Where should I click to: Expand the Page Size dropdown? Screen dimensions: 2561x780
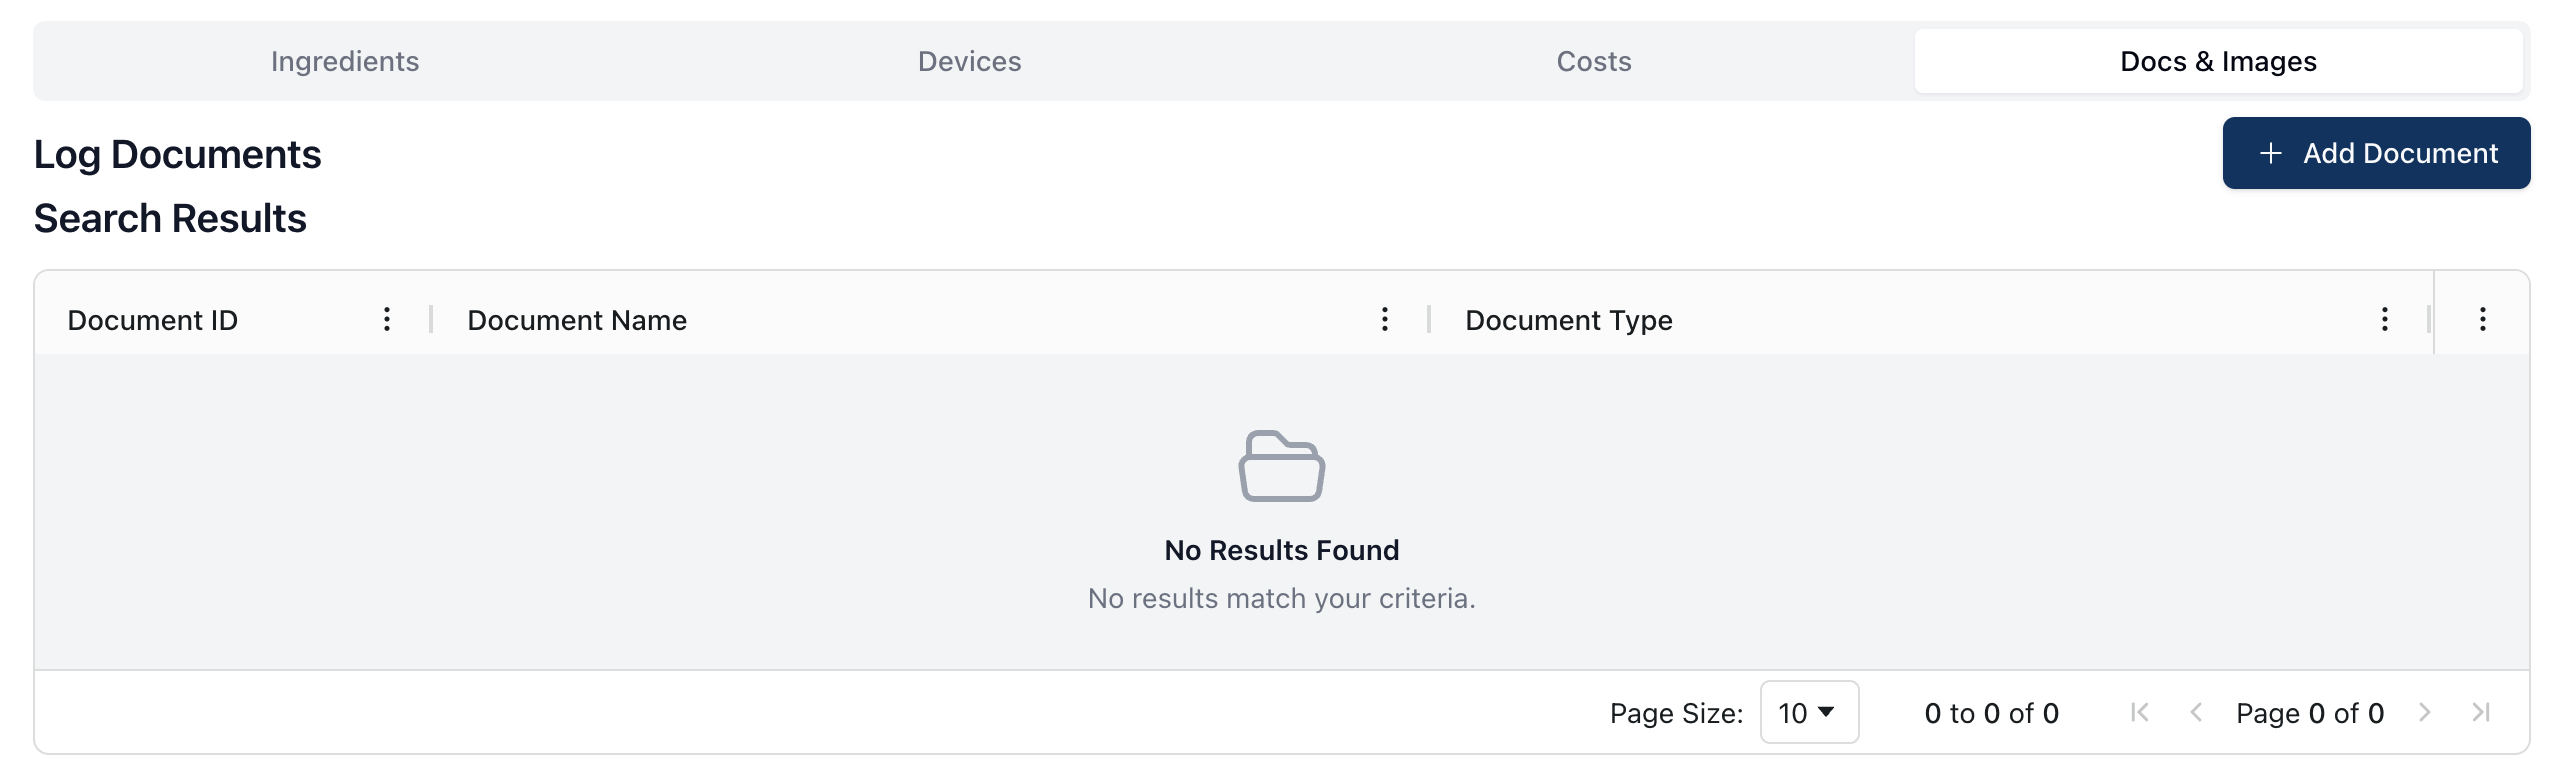click(1808, 713)
